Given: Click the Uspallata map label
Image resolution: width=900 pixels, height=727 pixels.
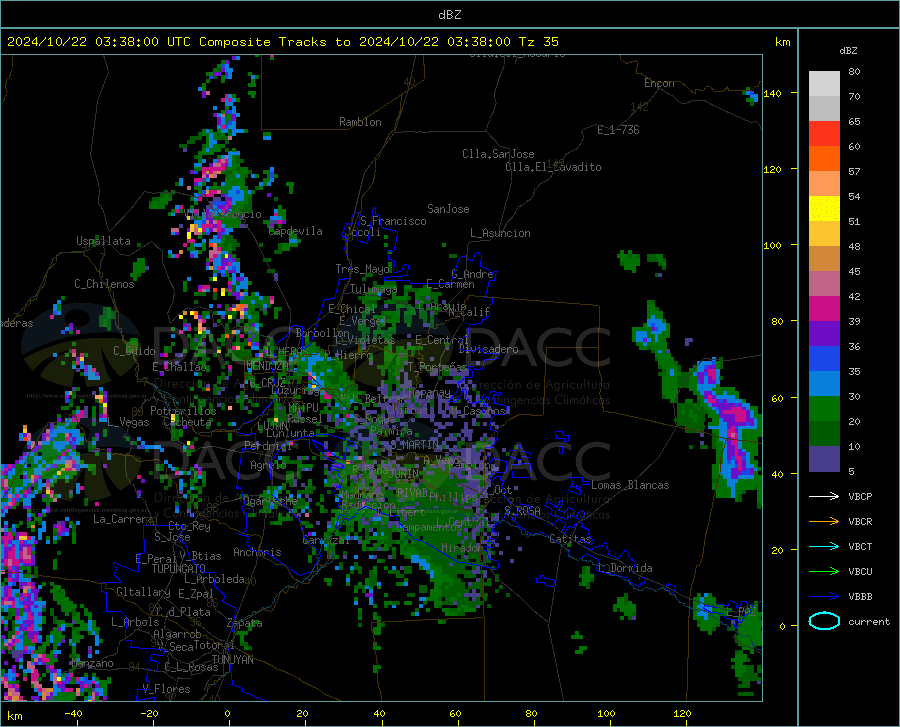Looking at the screenshot, I should [x=103, y=241].
